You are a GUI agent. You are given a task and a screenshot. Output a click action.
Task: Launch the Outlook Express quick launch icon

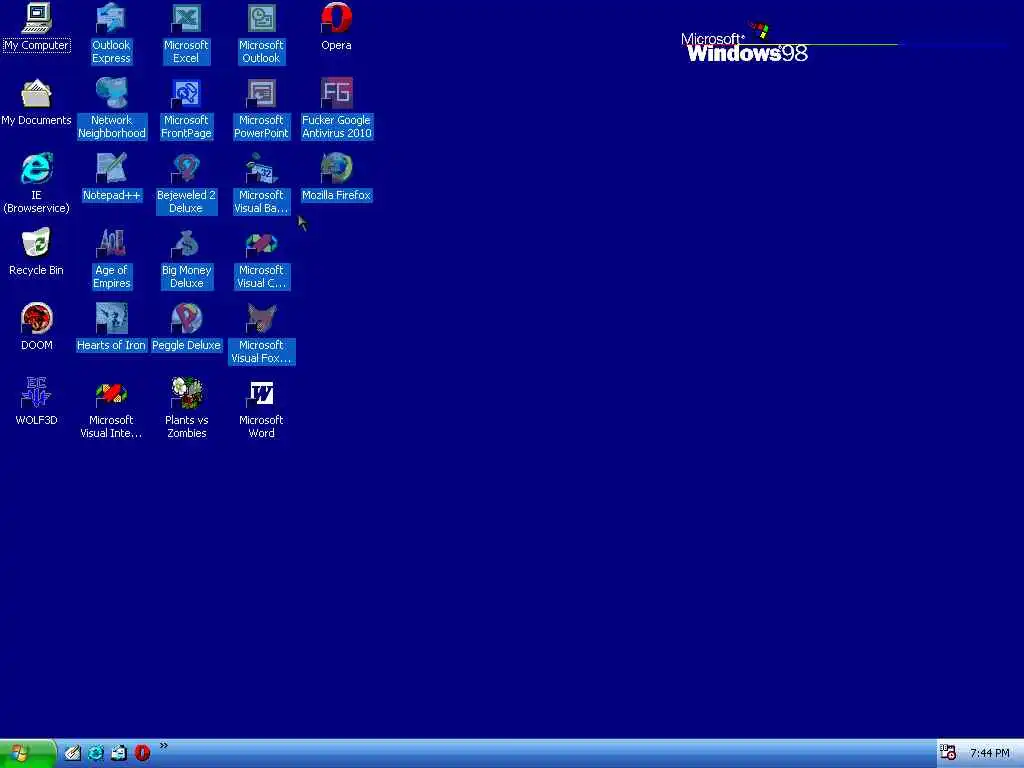coord(119,754)
